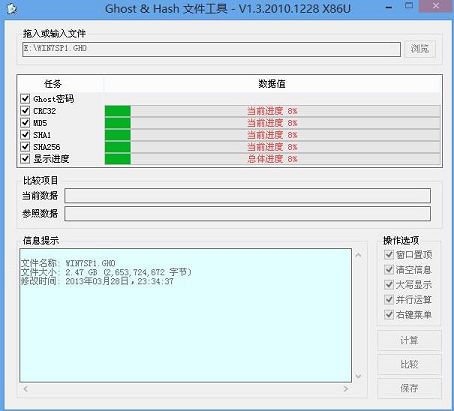The width and height of the screenshot is (454, 411).
Task: Toggle the SHA256 task checkbox
Action: pos(25,146)
